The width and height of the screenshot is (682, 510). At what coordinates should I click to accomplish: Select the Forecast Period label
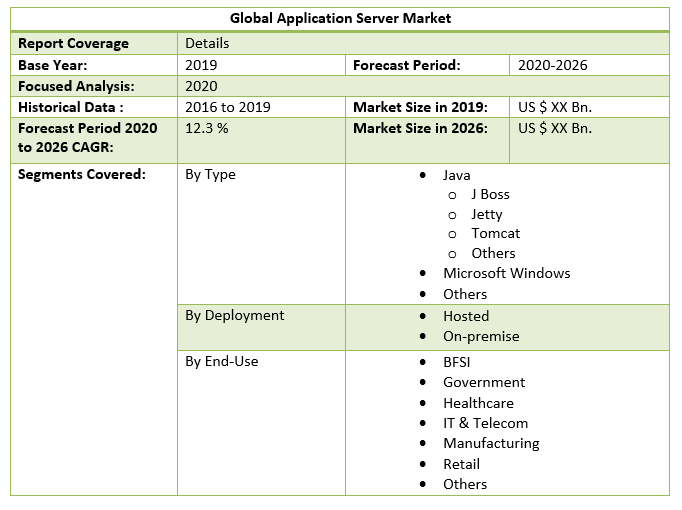coord(406,65)
